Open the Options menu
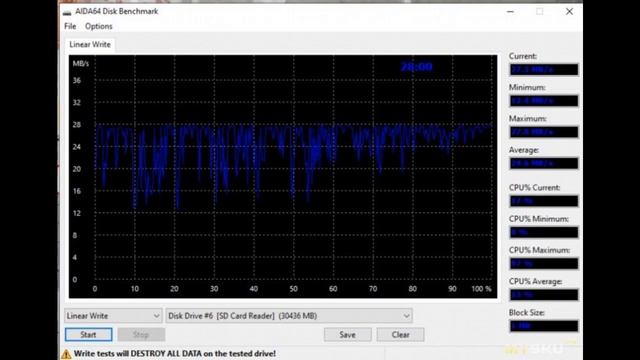640x360 pixels. (x=98, y=26)
